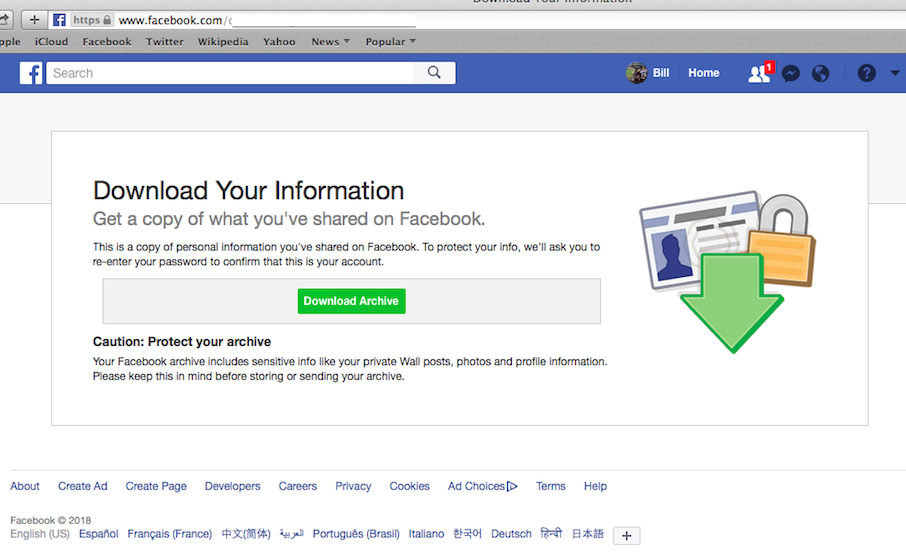The width and height of the screenshot is (906, 557).
Task: Expand the News bookmarks folder
Action: pyautogui.click(x=331, y=42)
